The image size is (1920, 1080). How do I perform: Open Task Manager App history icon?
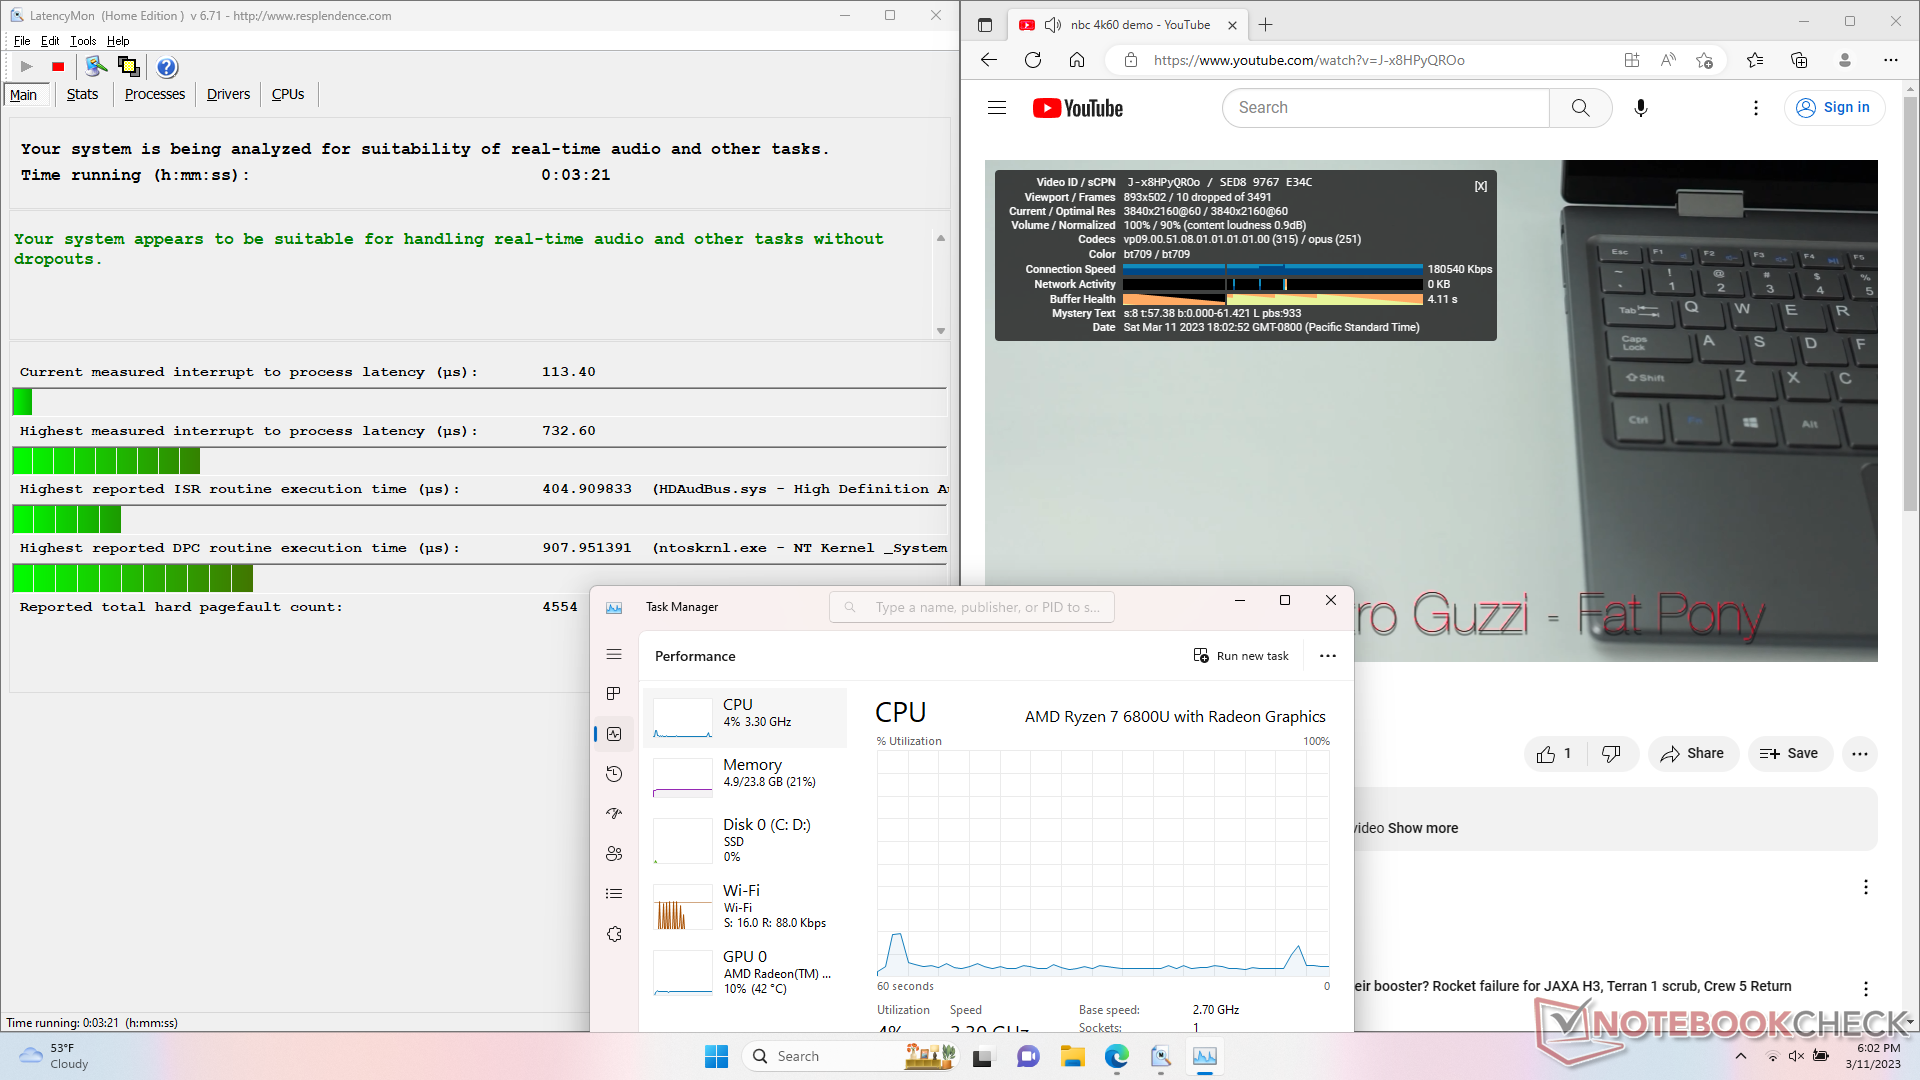coord(614,774)
